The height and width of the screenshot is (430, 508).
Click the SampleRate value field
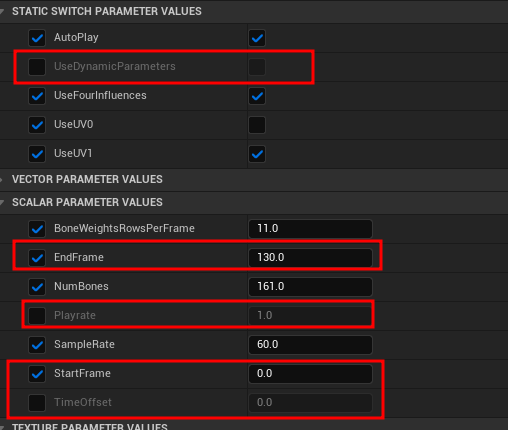click(x=310, y=345)
